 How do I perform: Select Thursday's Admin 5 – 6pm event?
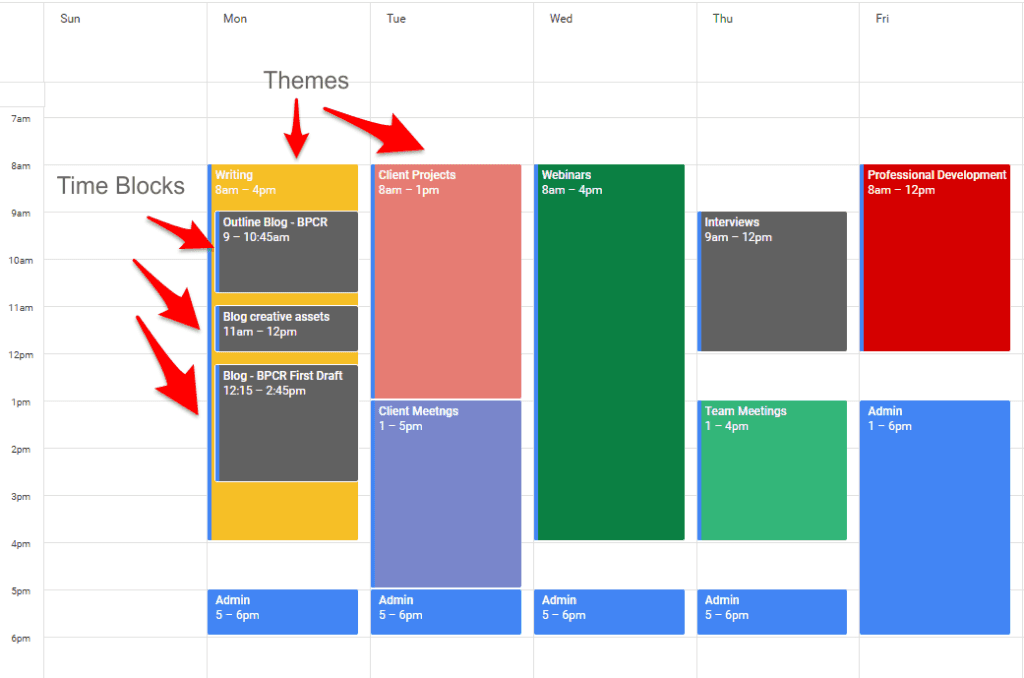(x=773, y=611)
